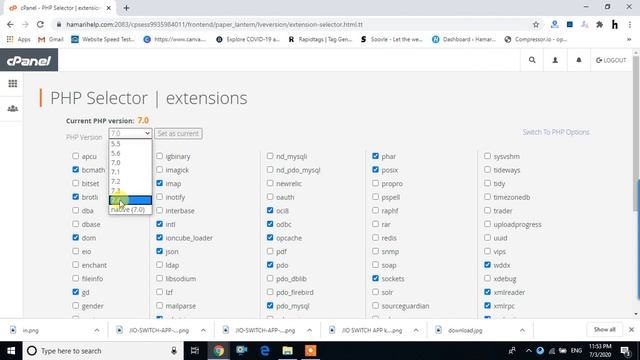Click the taskbar clock showing 11:53 PM

click(x=600, y=351)
